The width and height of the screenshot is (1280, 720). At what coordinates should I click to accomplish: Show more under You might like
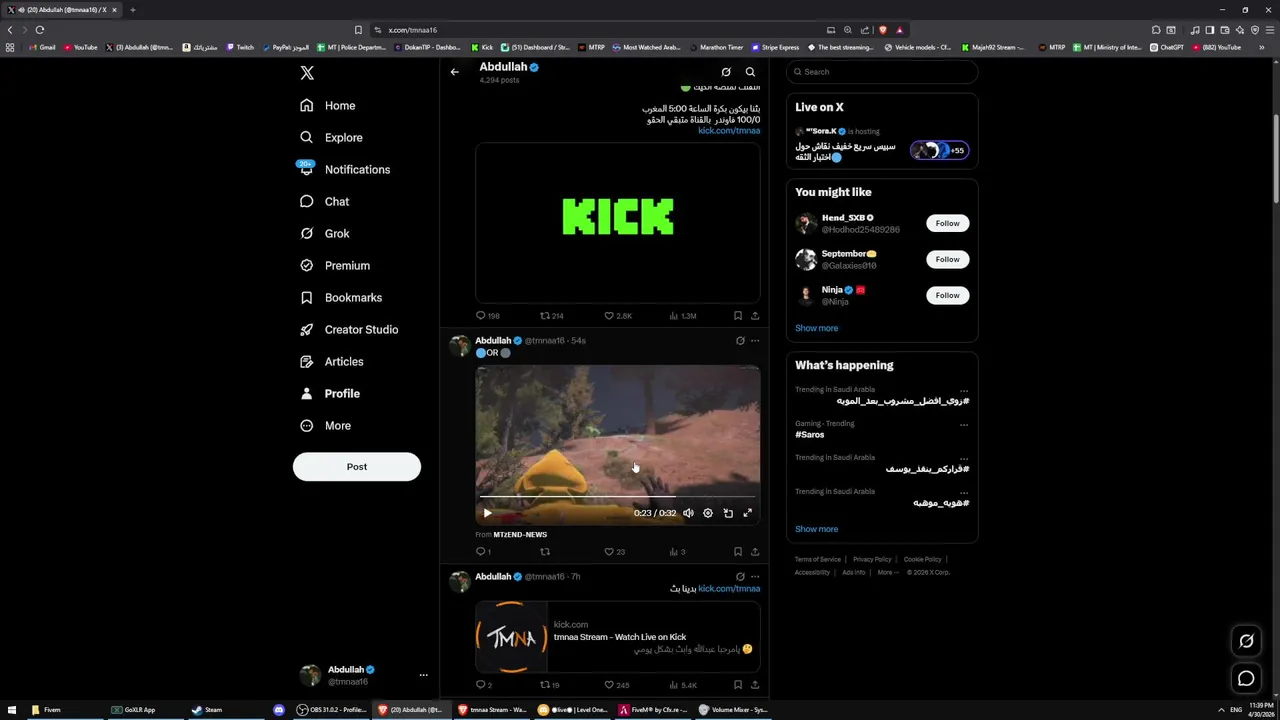(x=817, y=328)
